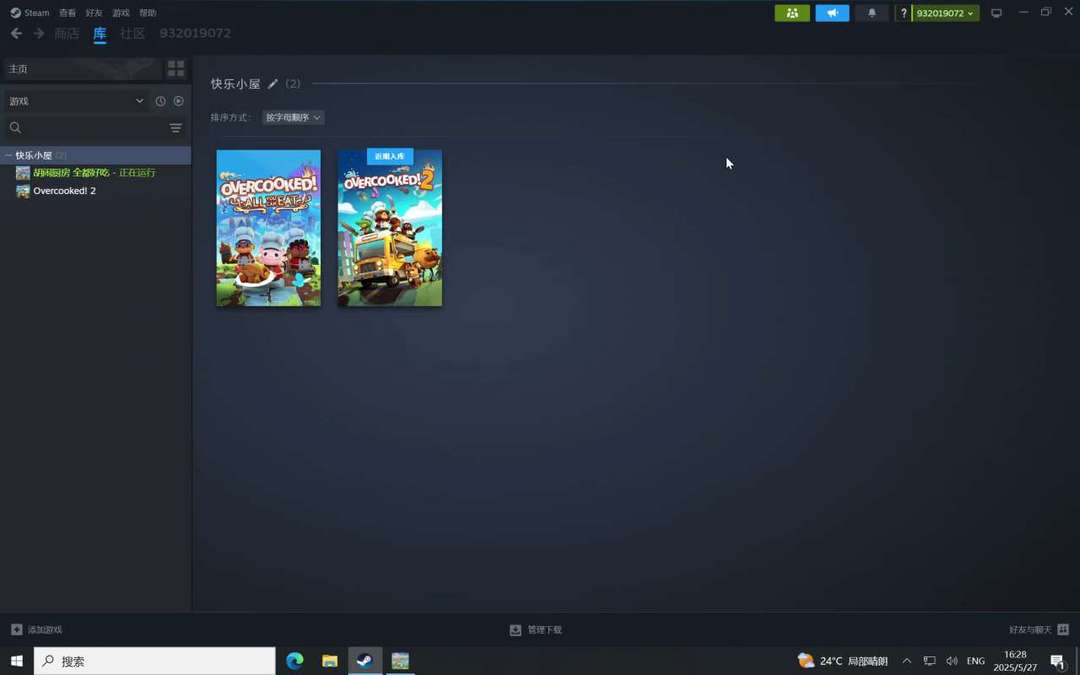Screen dimensions: 1080x675
Task: Edit the 快乐小屋 collection with pencil icon
Action: pos(273,84)
